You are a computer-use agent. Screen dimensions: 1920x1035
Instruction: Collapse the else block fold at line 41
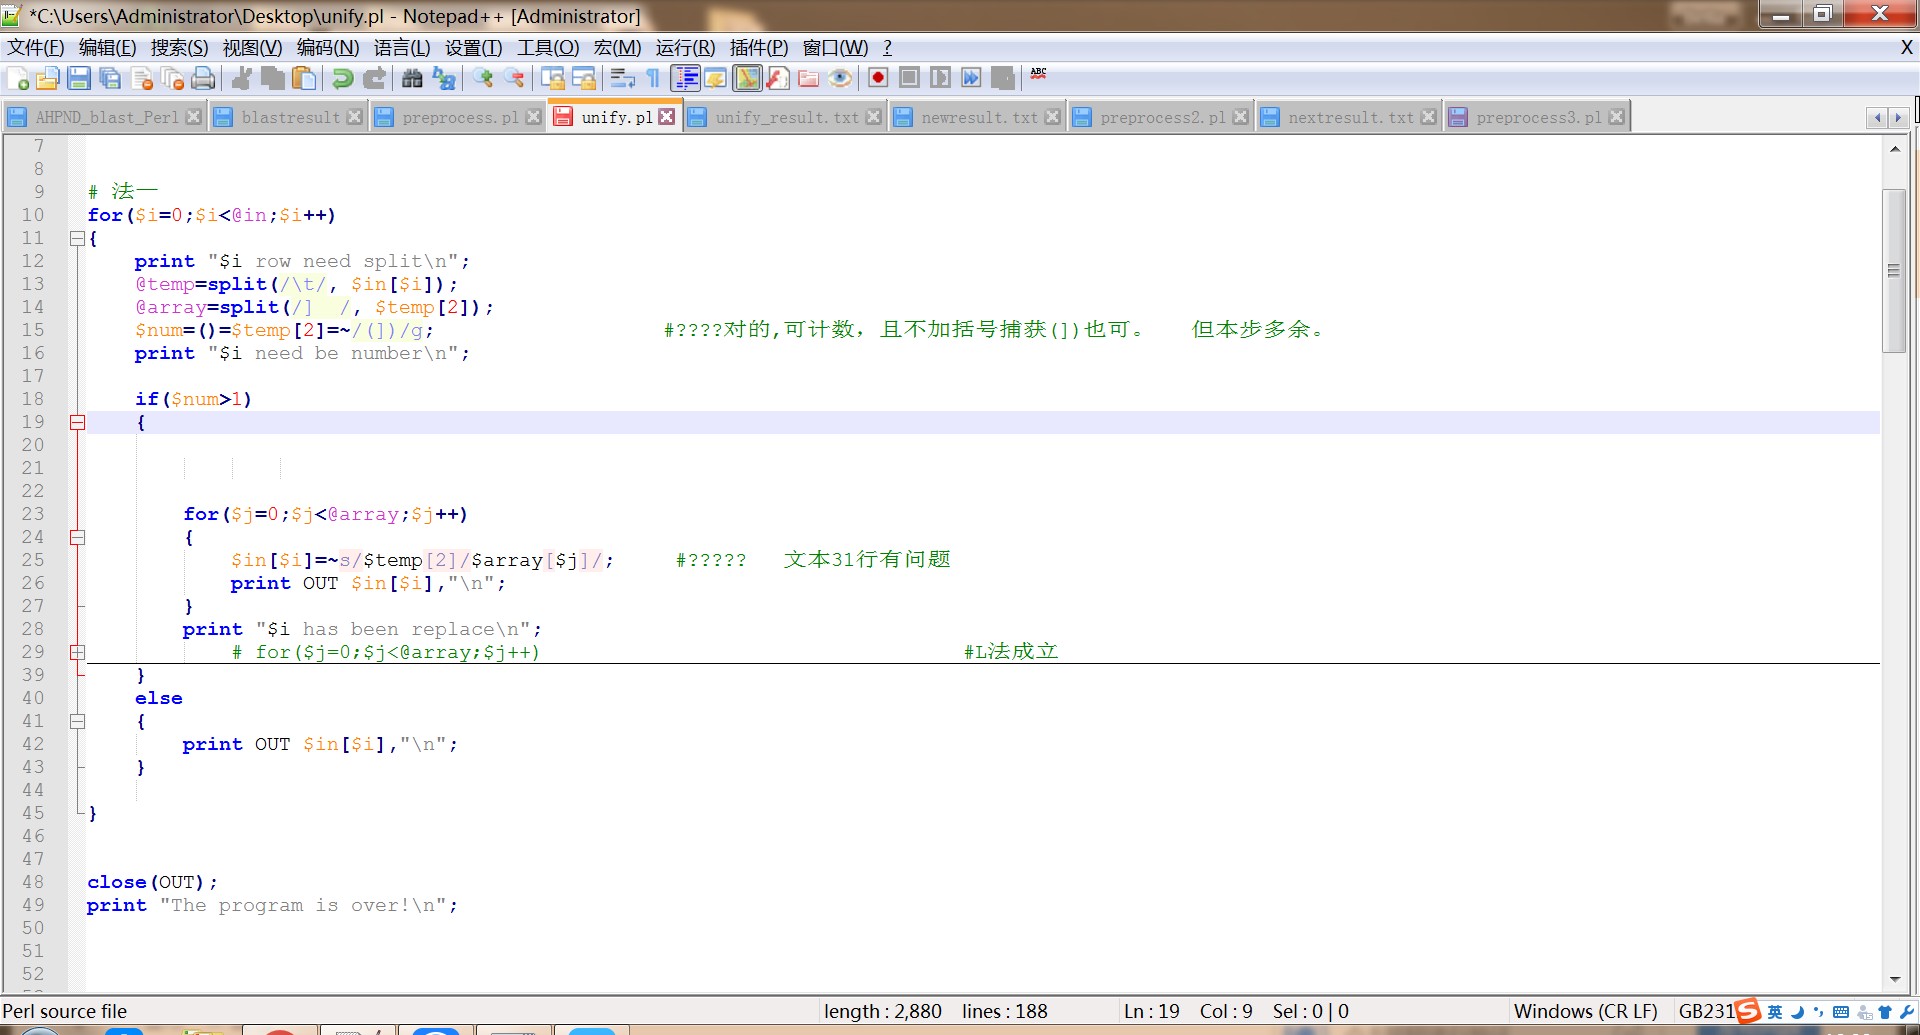pos(77,722)
